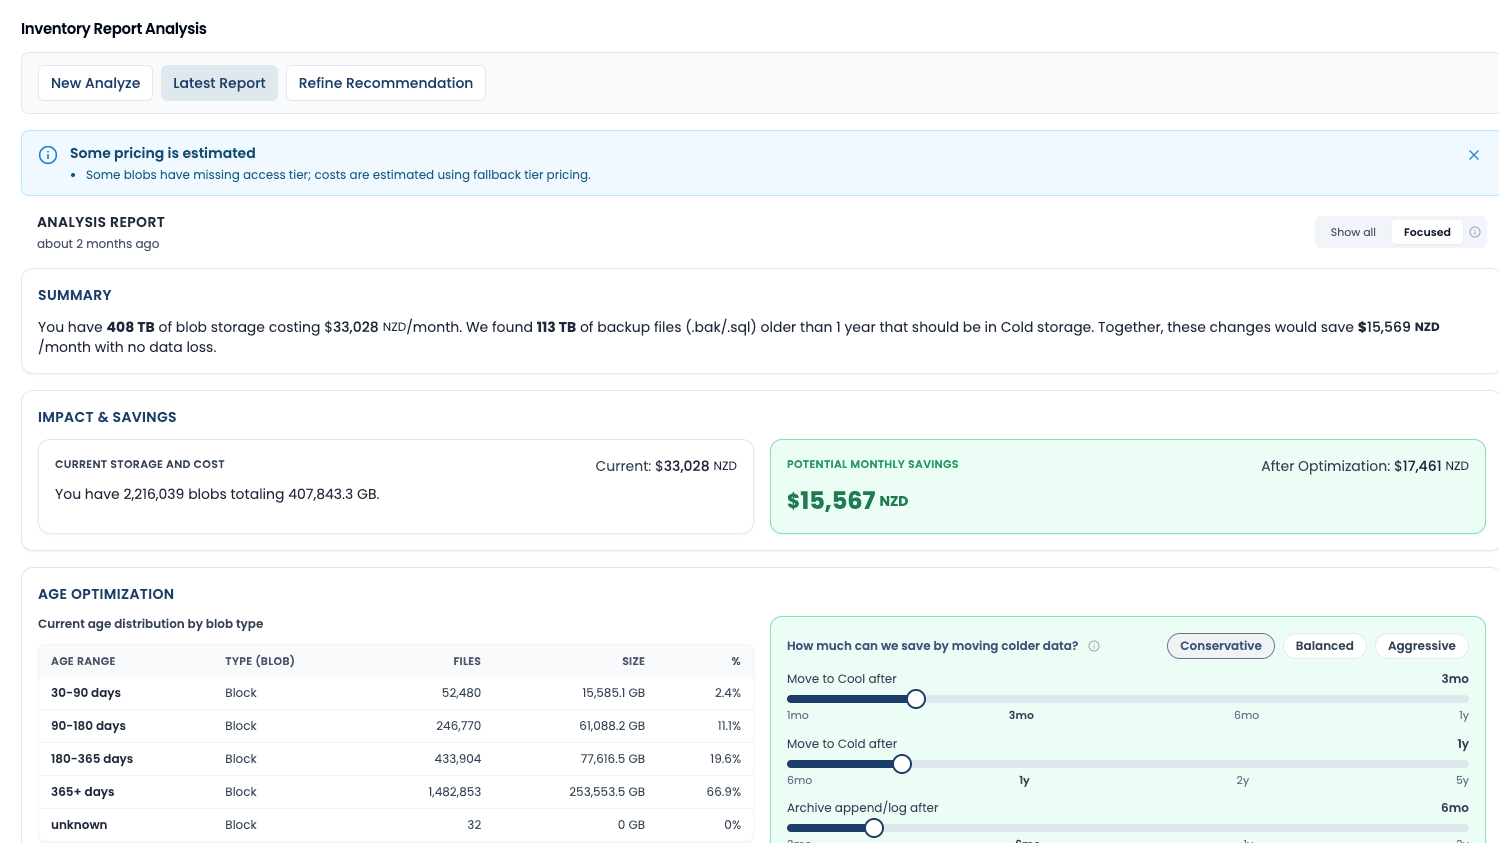Click the Archive append/log slider handle

[x=873, y=828]
